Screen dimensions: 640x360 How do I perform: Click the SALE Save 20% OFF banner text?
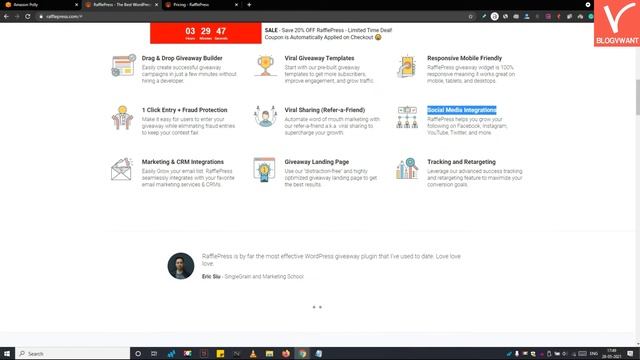tap(328, 33)
